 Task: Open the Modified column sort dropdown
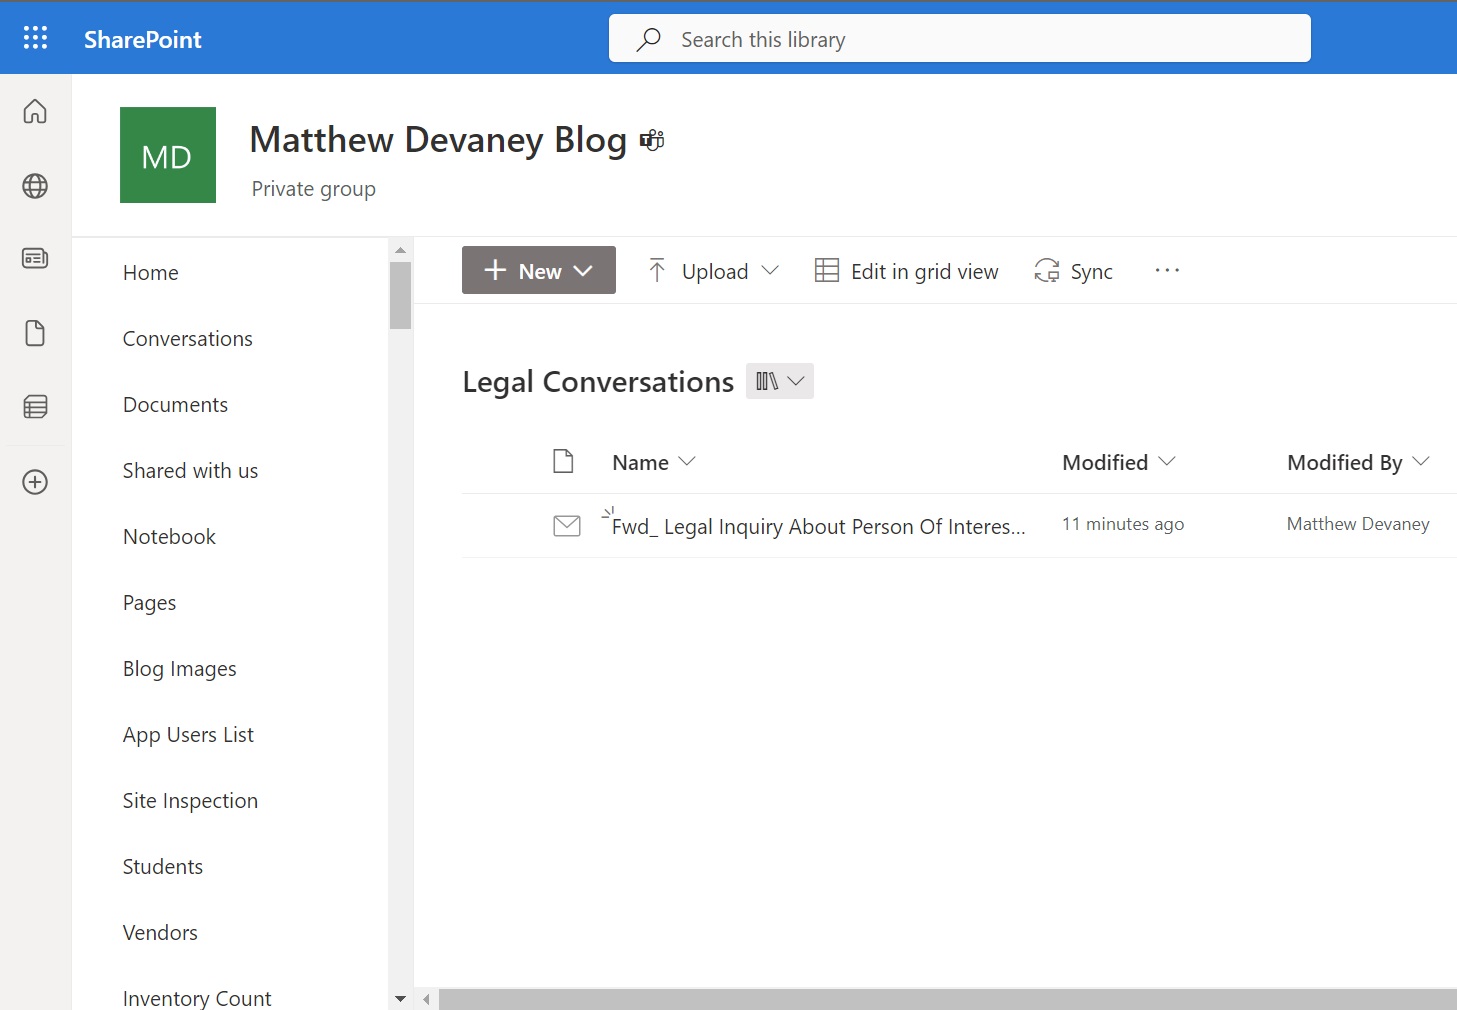[x=1167, y=462]
